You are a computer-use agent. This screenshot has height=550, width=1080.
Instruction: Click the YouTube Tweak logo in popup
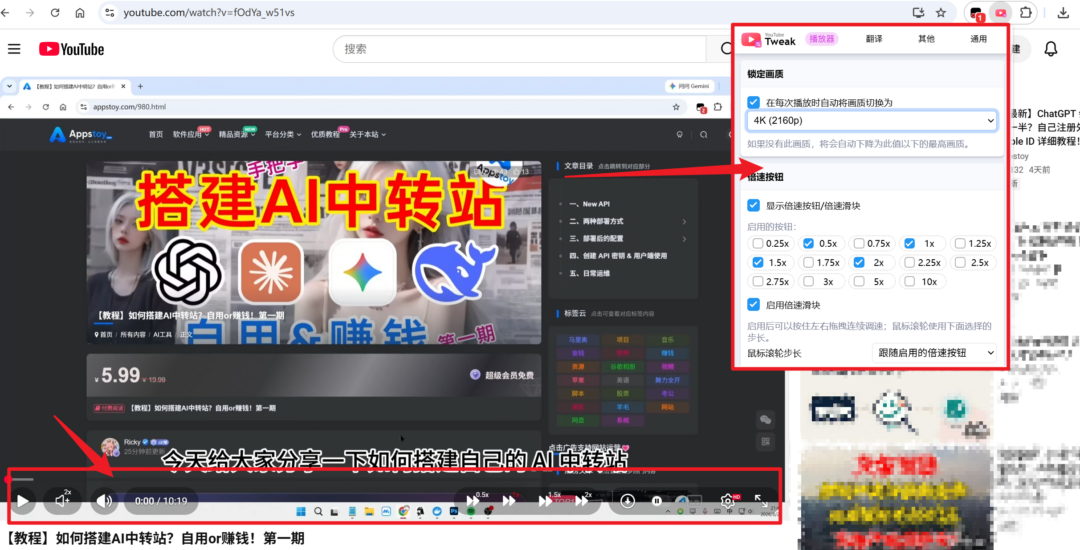(x=768, y=39)
